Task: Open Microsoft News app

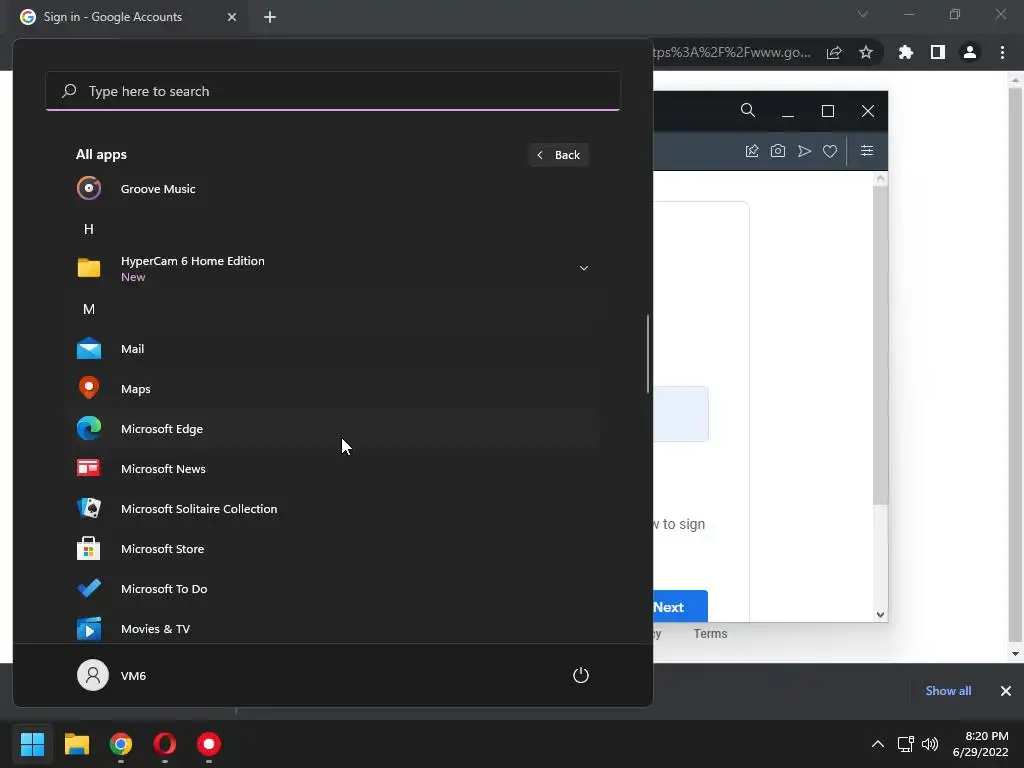Action: [x=332, y=469]
